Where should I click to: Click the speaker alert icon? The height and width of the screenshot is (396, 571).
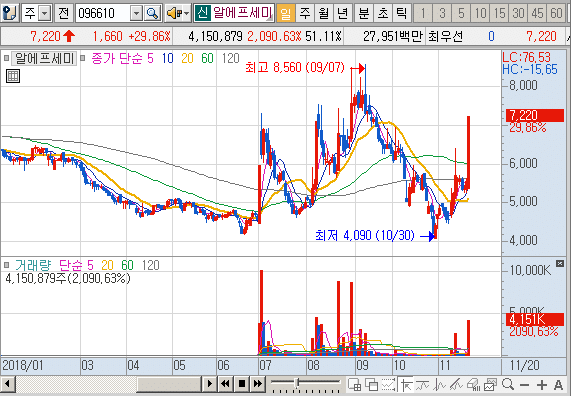(174, 13)
